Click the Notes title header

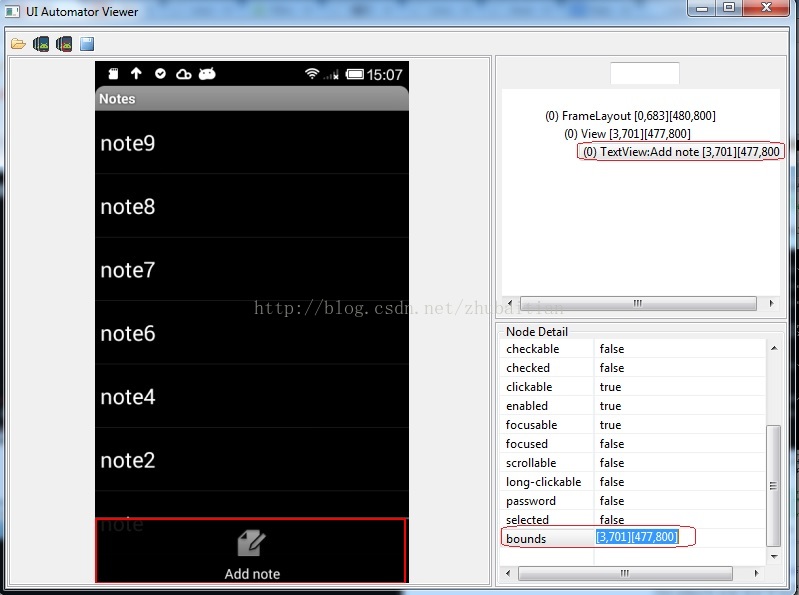252,99
